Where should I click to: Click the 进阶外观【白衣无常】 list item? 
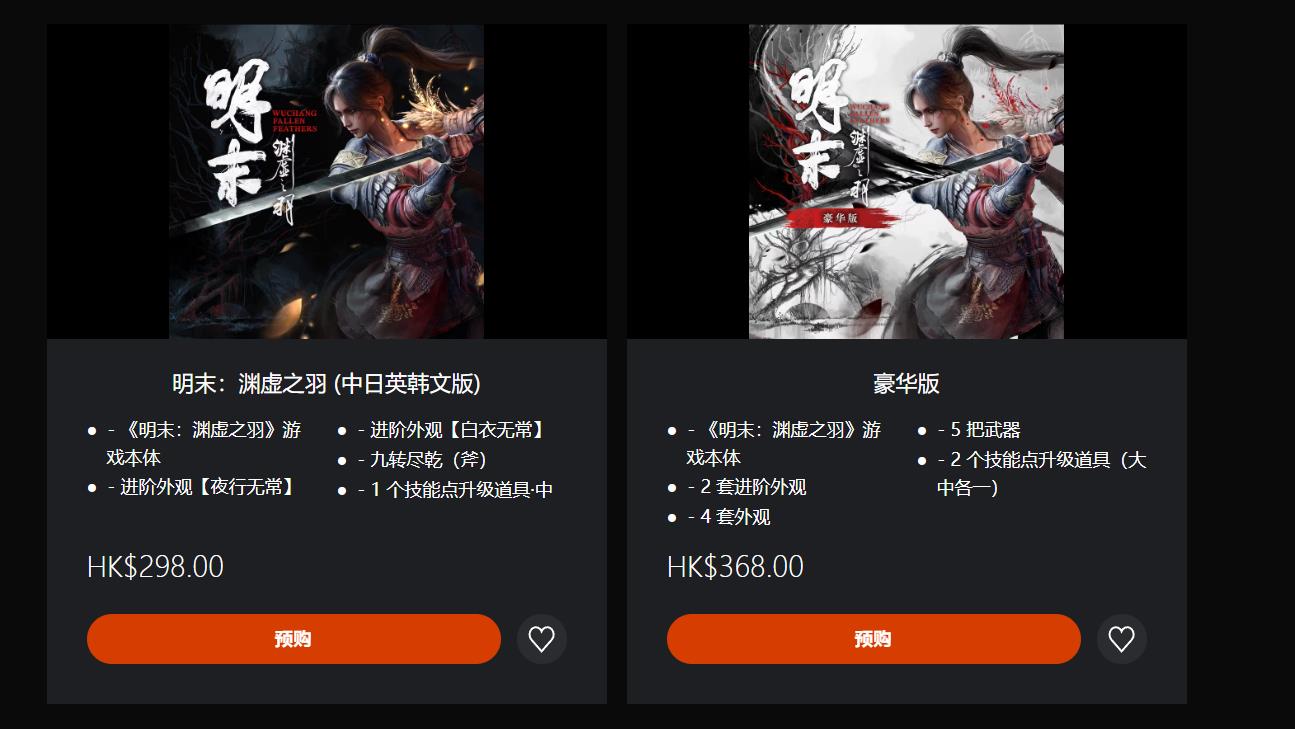(x=451, y=430)
